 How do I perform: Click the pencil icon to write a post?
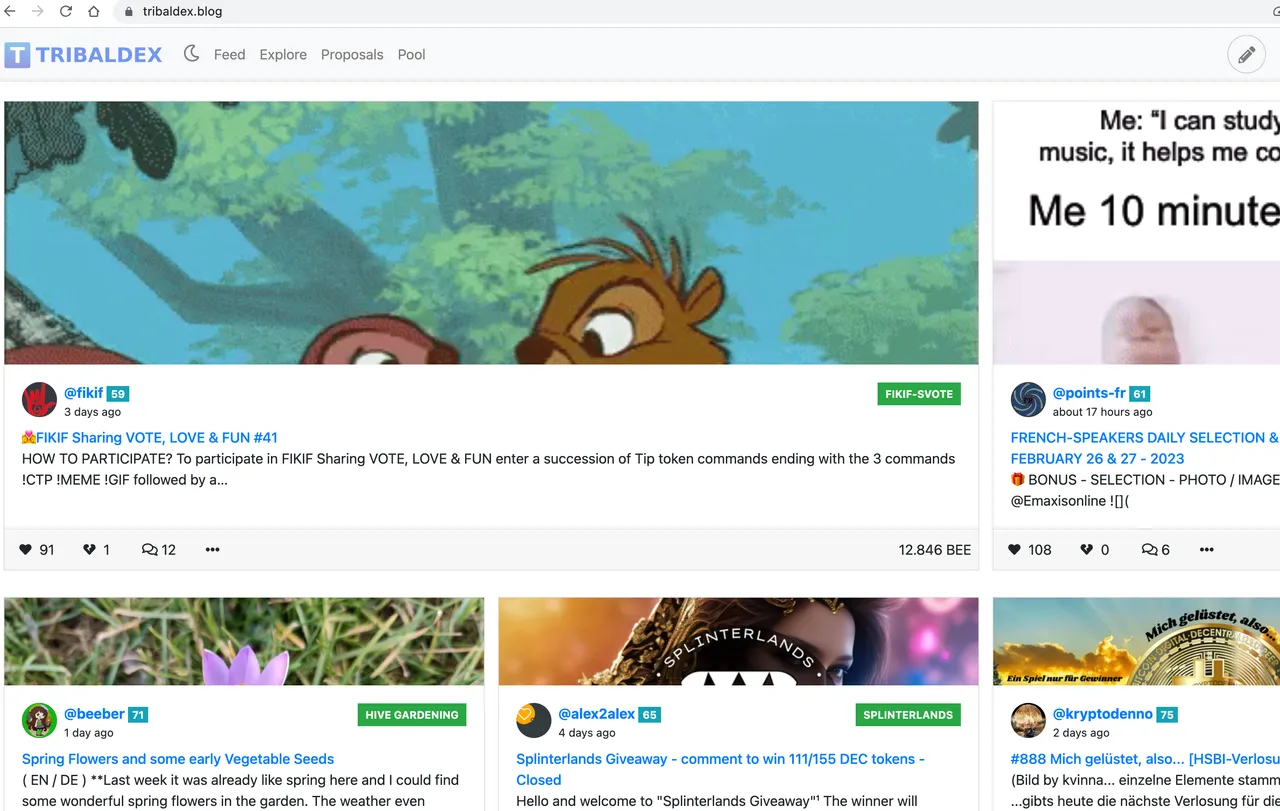[x=1246, y=55]
